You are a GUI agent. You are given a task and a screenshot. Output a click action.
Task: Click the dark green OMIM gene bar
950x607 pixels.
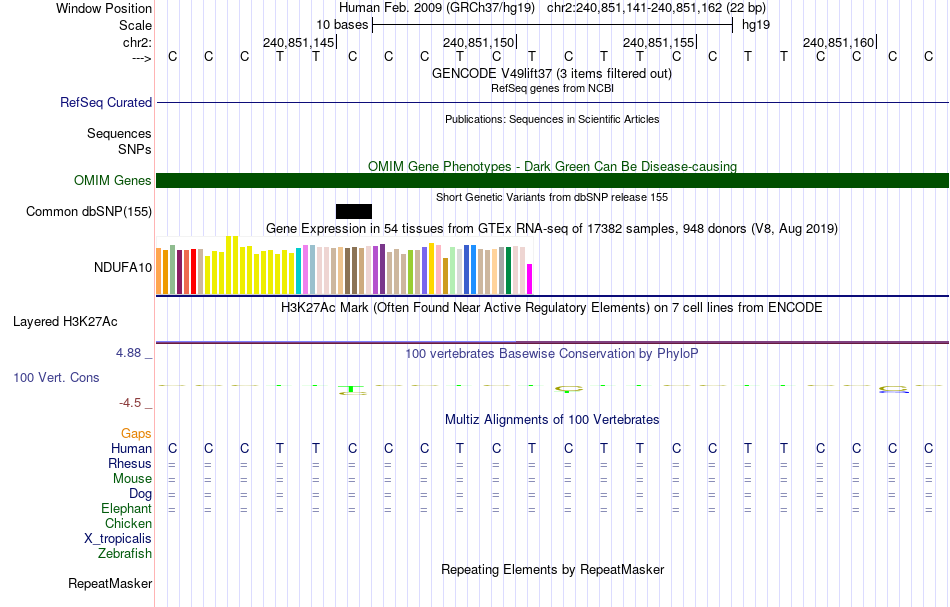[x=552, y=181]
